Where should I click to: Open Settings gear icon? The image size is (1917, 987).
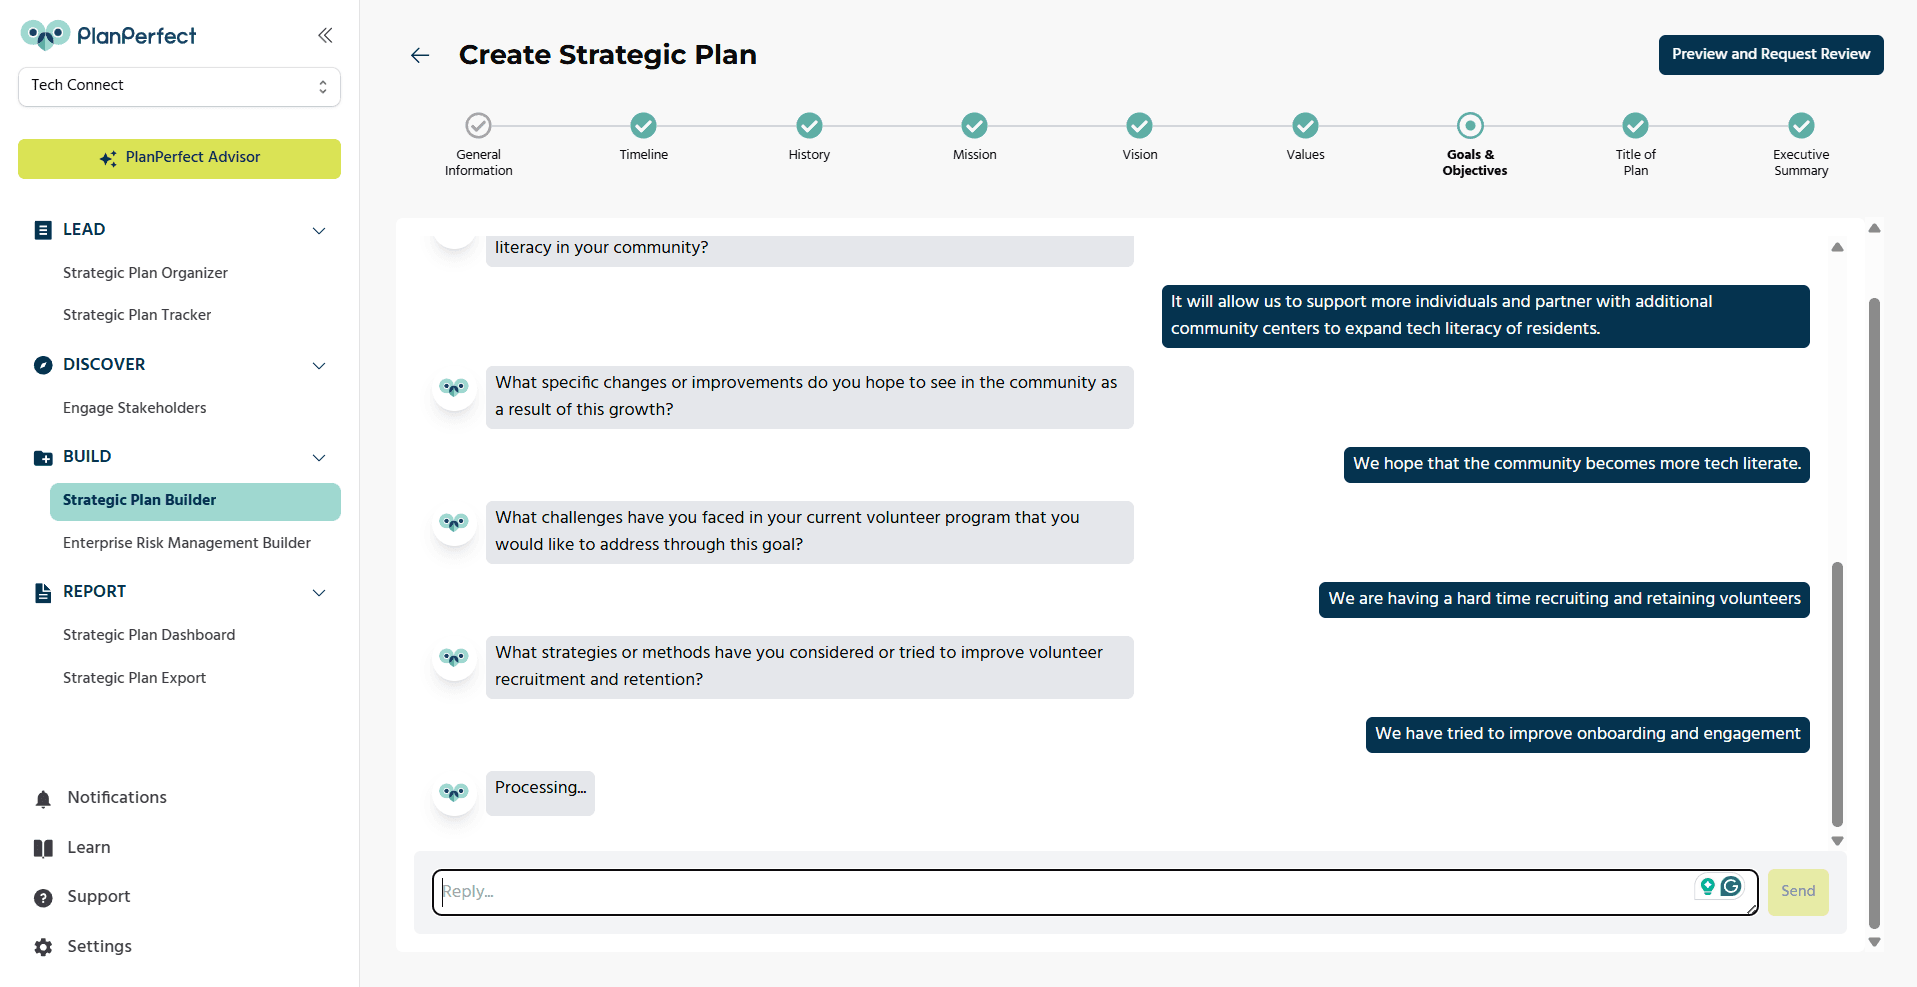pos(43,947)
